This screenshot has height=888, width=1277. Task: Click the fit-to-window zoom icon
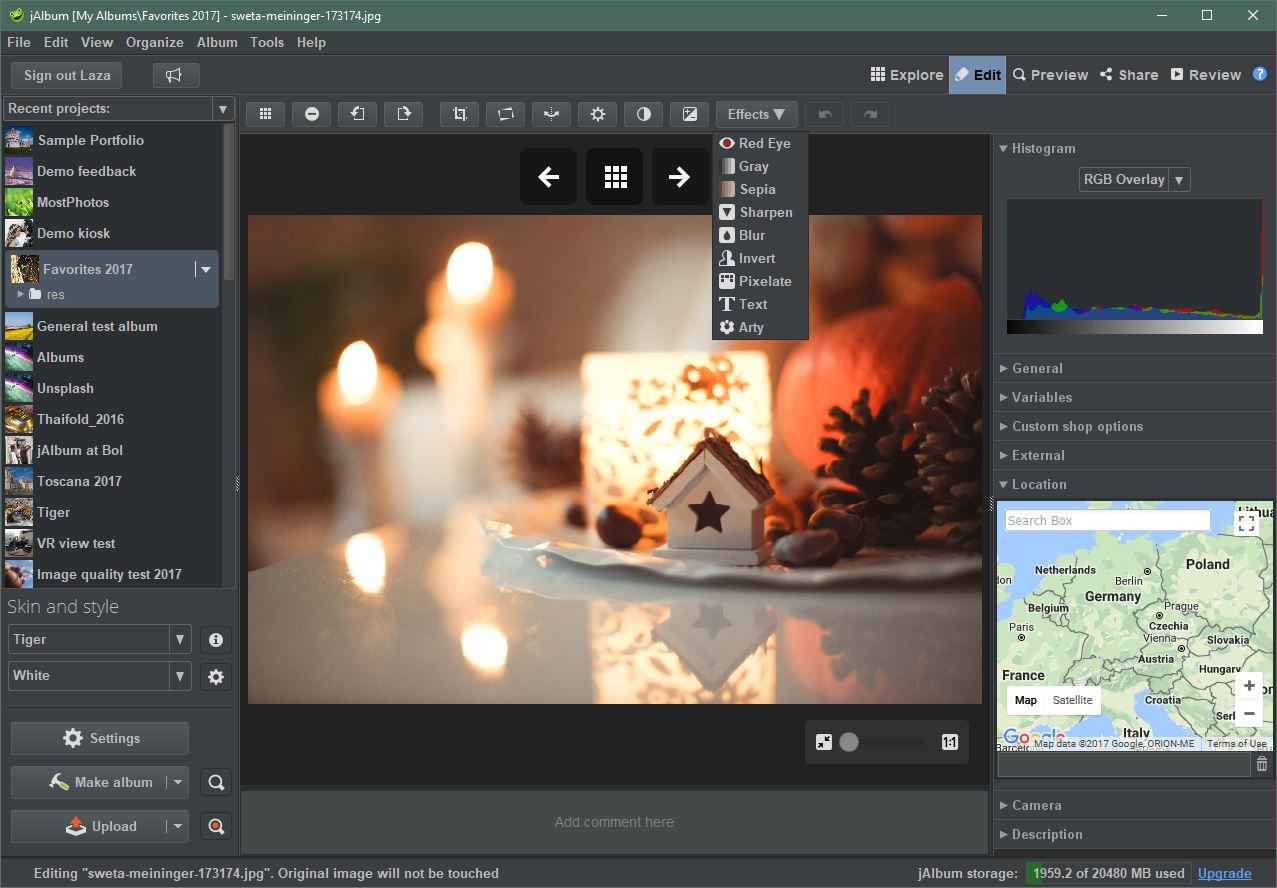(x=823, y=742)
